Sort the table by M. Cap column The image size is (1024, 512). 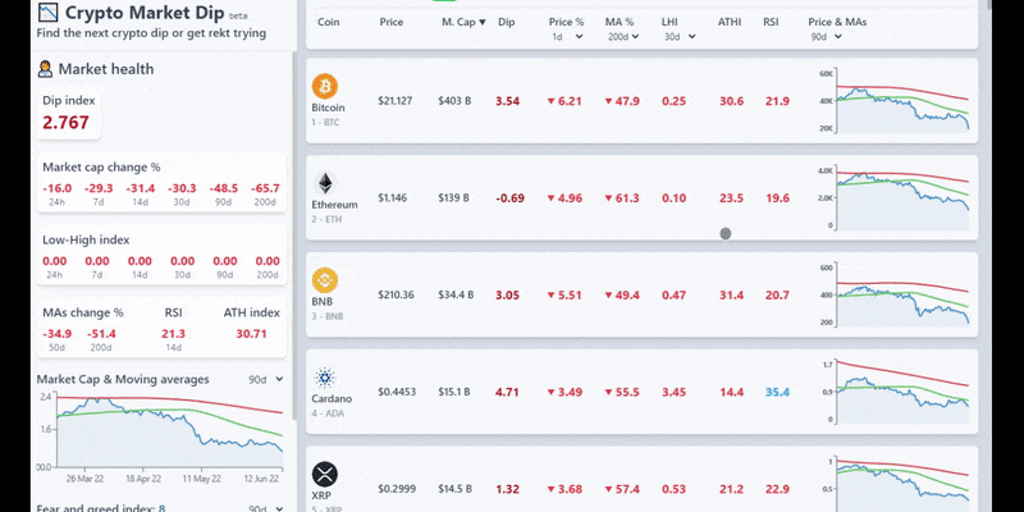pos(463,22)
